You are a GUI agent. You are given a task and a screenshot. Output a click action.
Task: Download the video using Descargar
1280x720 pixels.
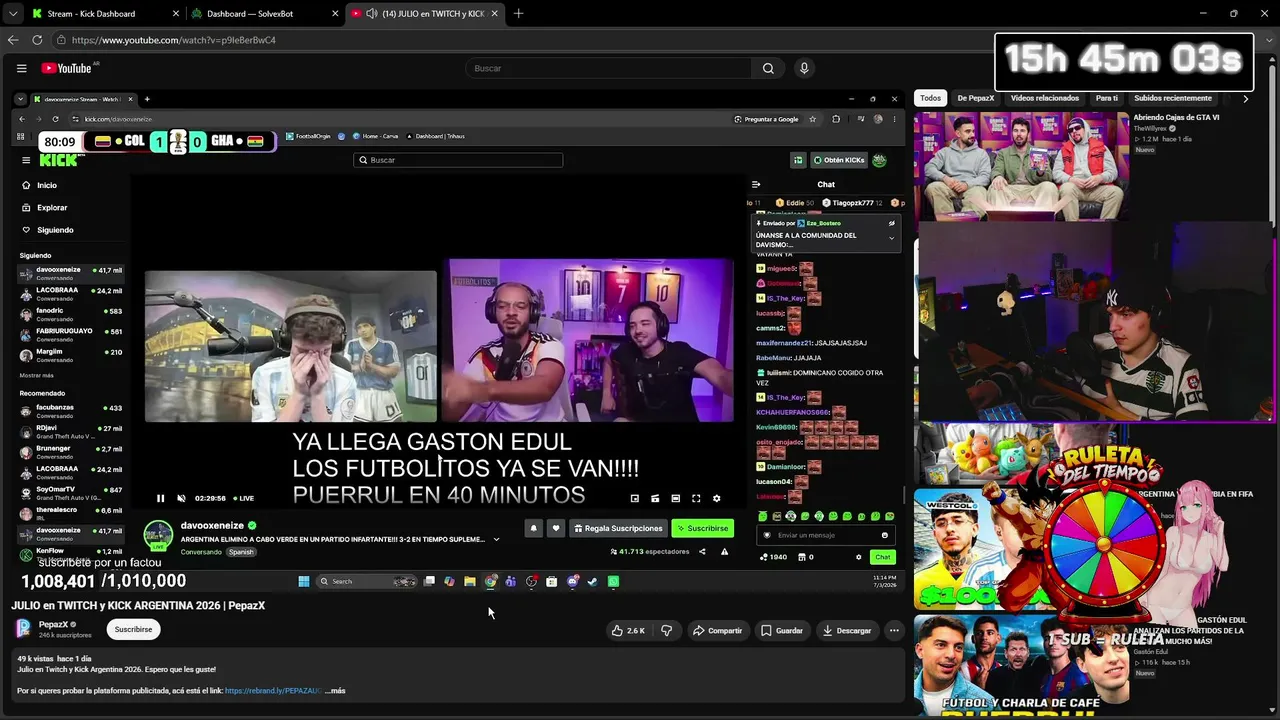point(847,630)
